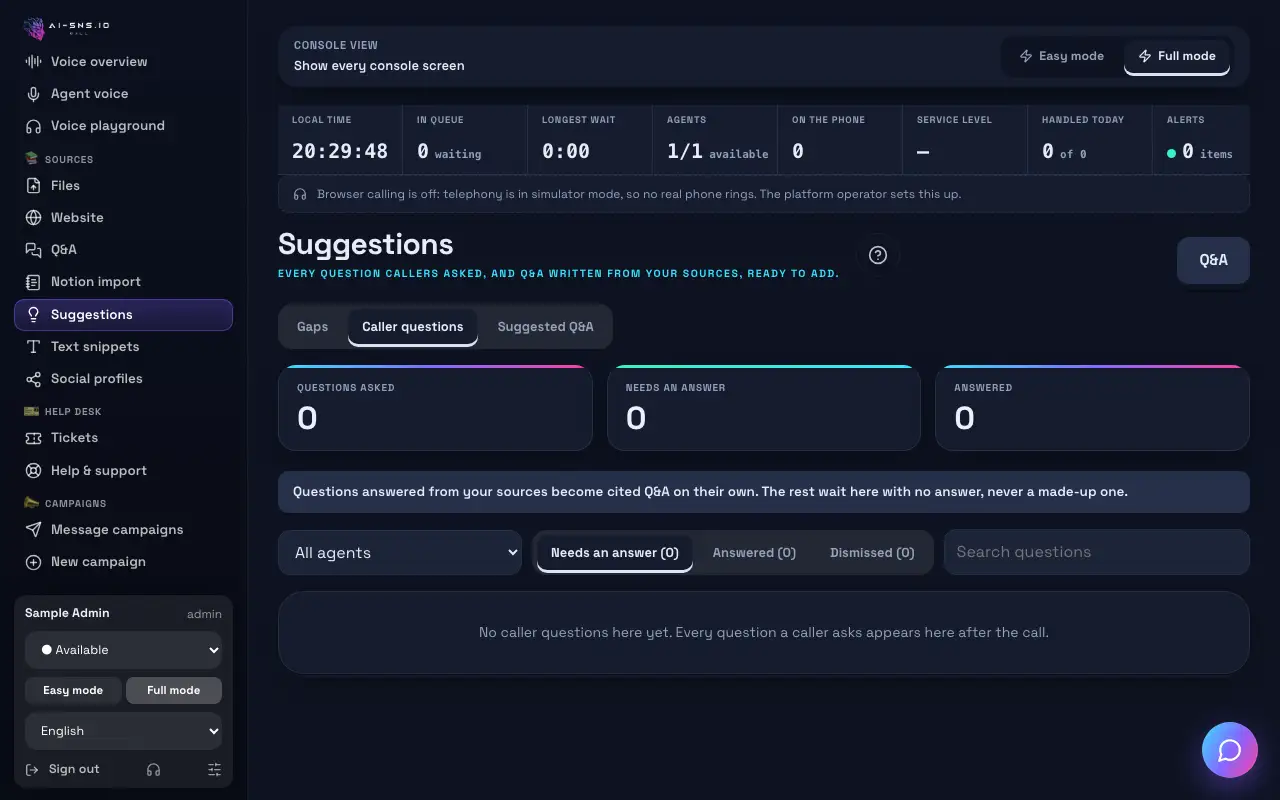
Task: Toggle Full mode in the Sample Admin panel
Action: (x=174, y=690)
